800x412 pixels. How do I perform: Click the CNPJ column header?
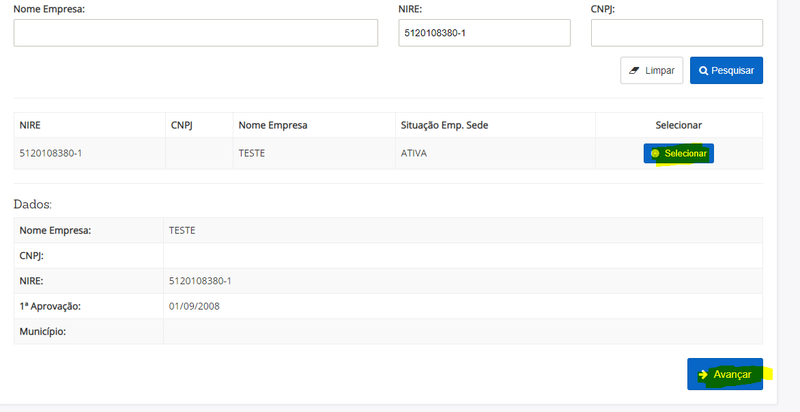tap(182, 125)
